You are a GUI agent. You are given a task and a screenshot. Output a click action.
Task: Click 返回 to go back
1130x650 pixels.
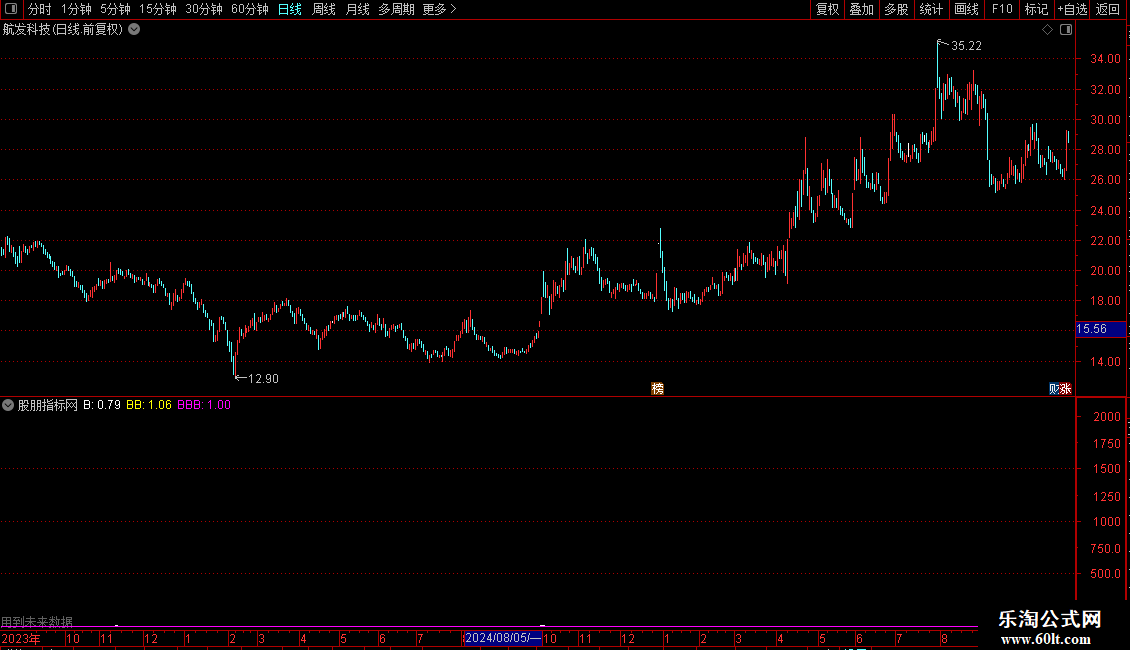(1108, 9)
